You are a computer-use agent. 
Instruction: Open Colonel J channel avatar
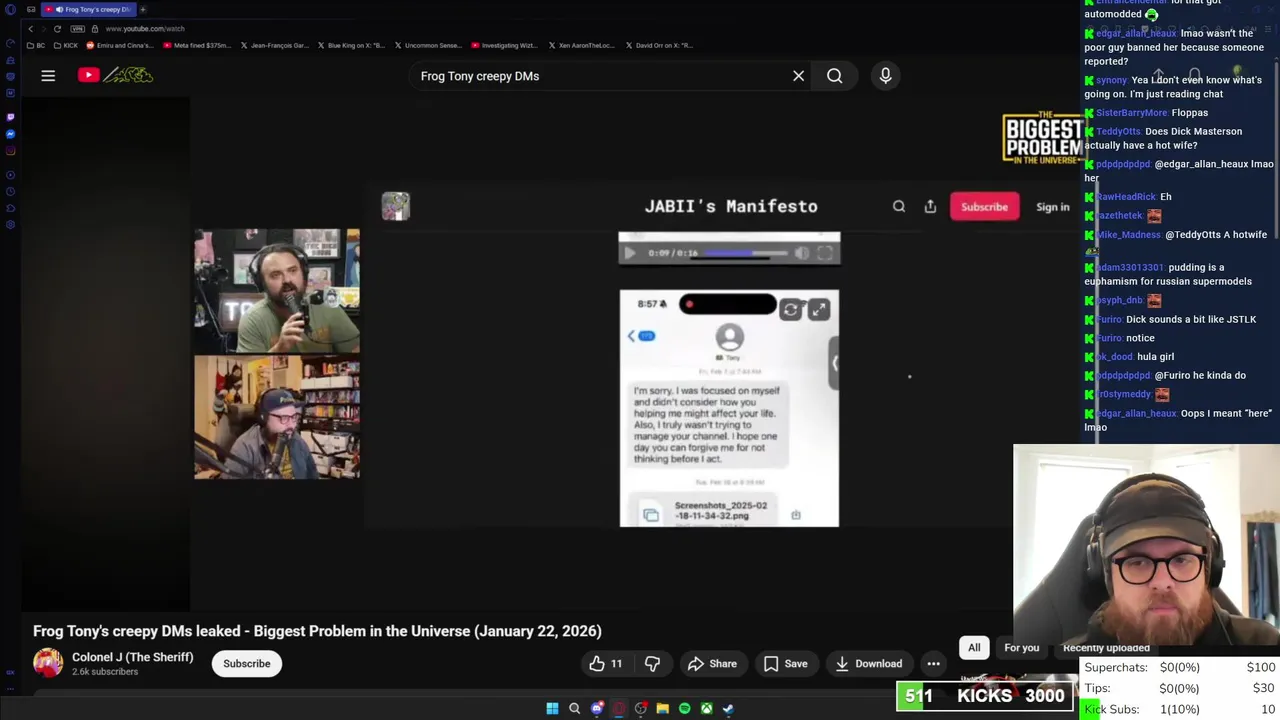48,663
